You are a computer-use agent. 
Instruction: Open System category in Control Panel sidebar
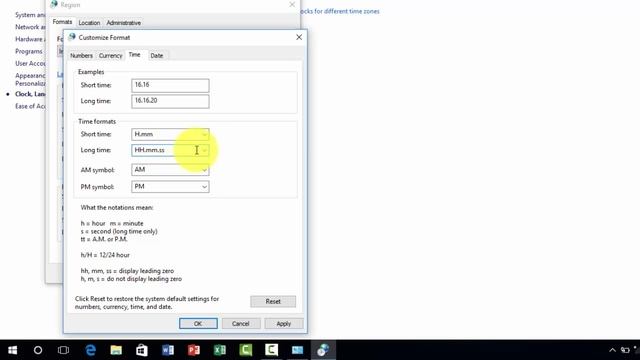coord(30,15)
